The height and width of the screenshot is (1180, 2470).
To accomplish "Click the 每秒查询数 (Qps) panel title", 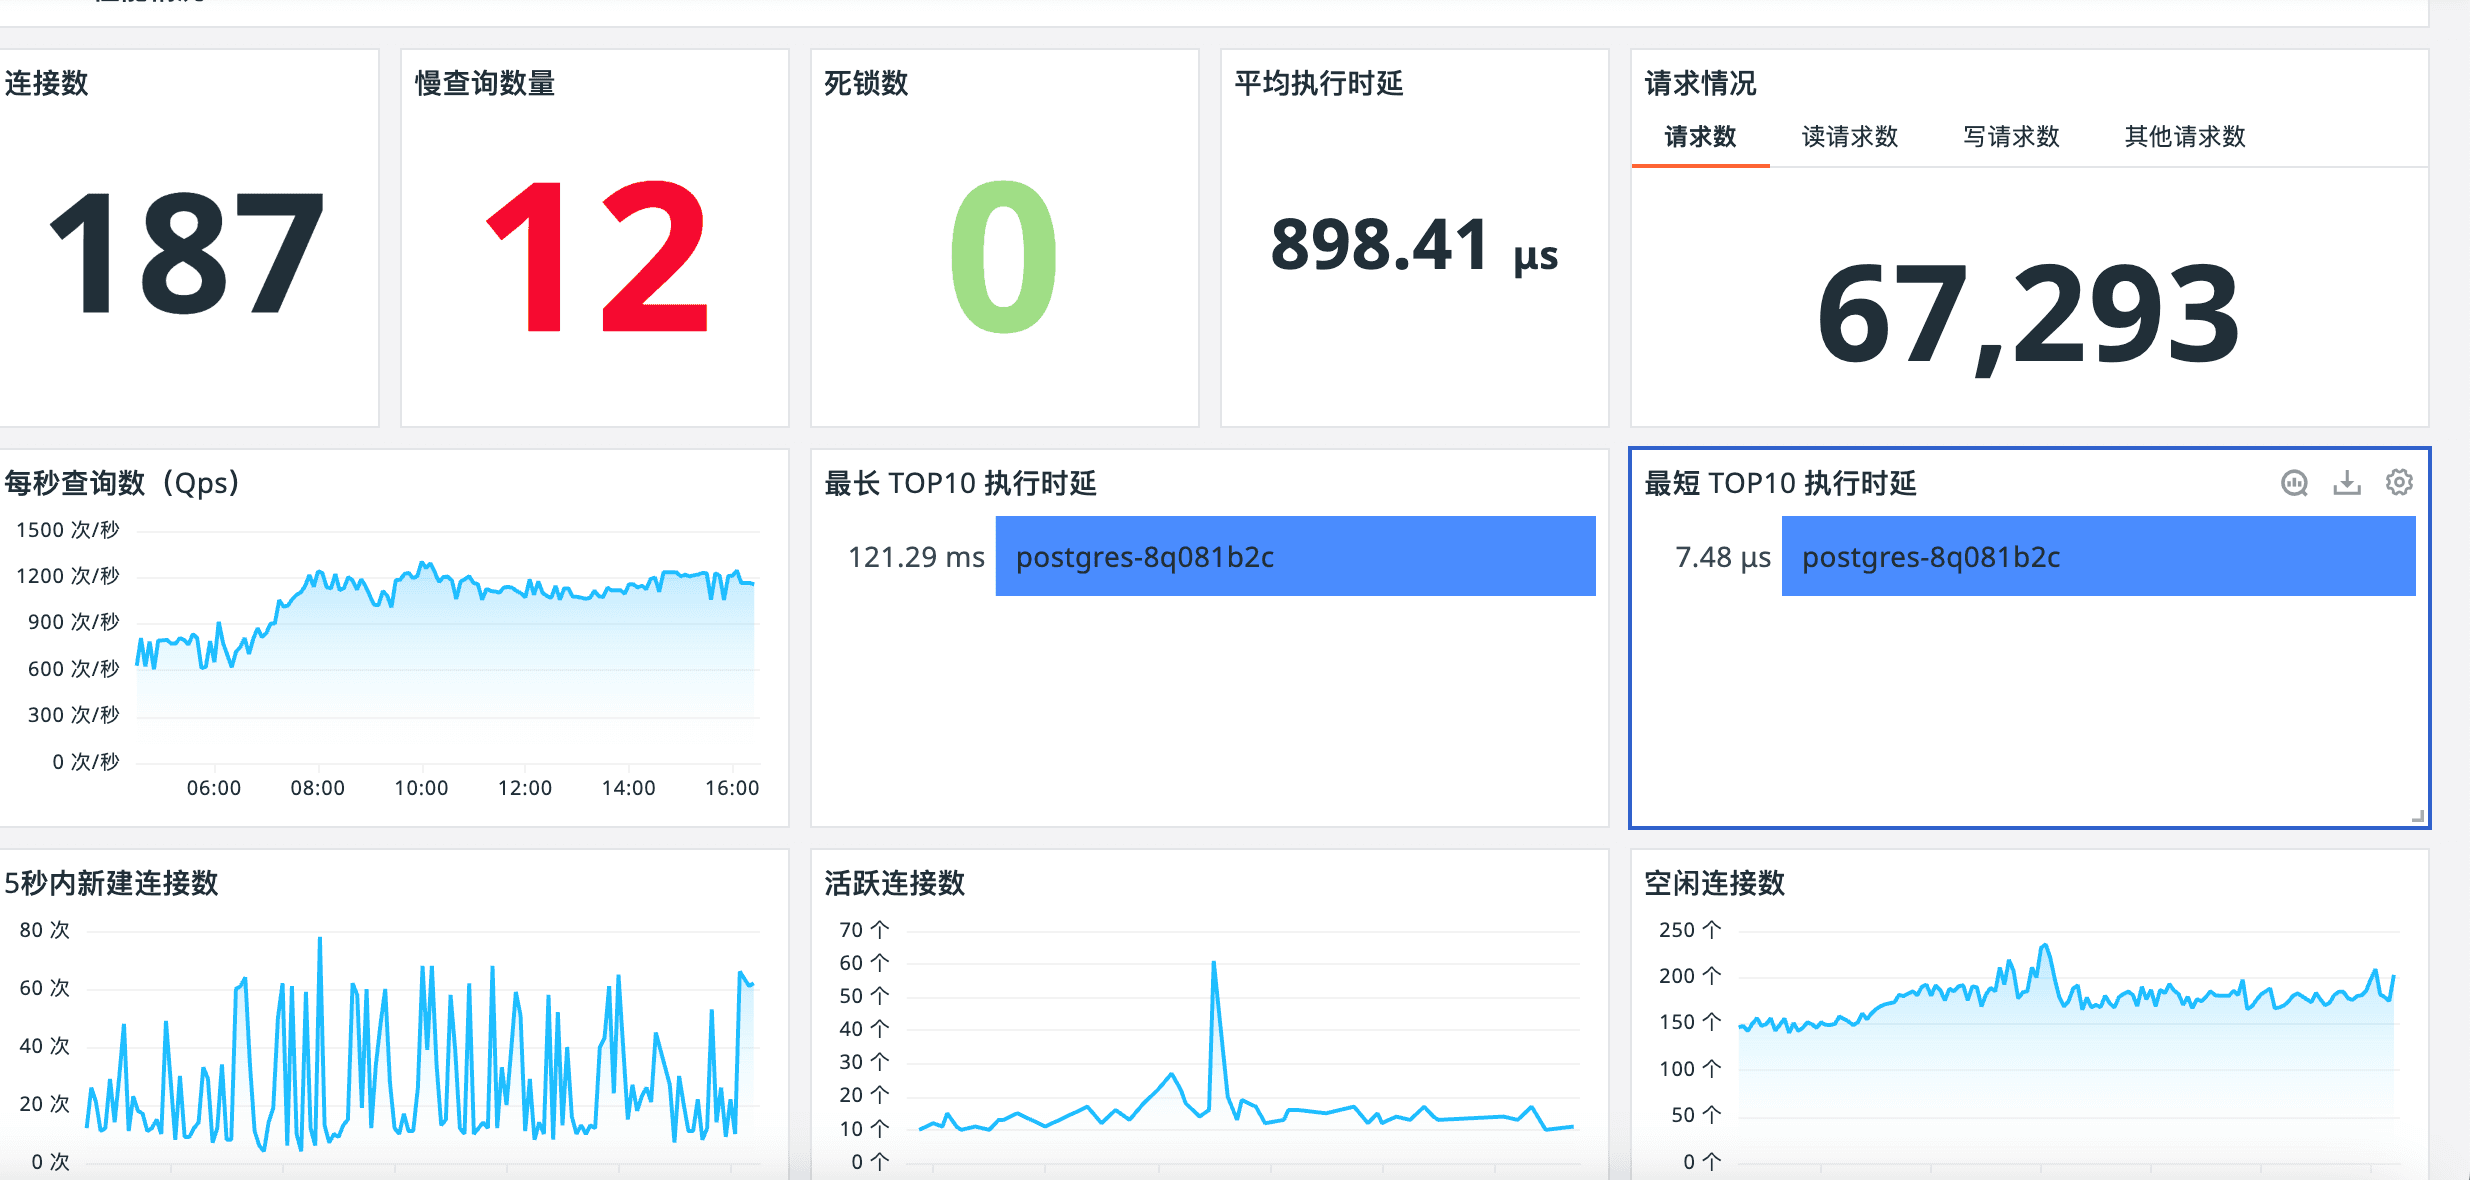I will click(122, 483).
